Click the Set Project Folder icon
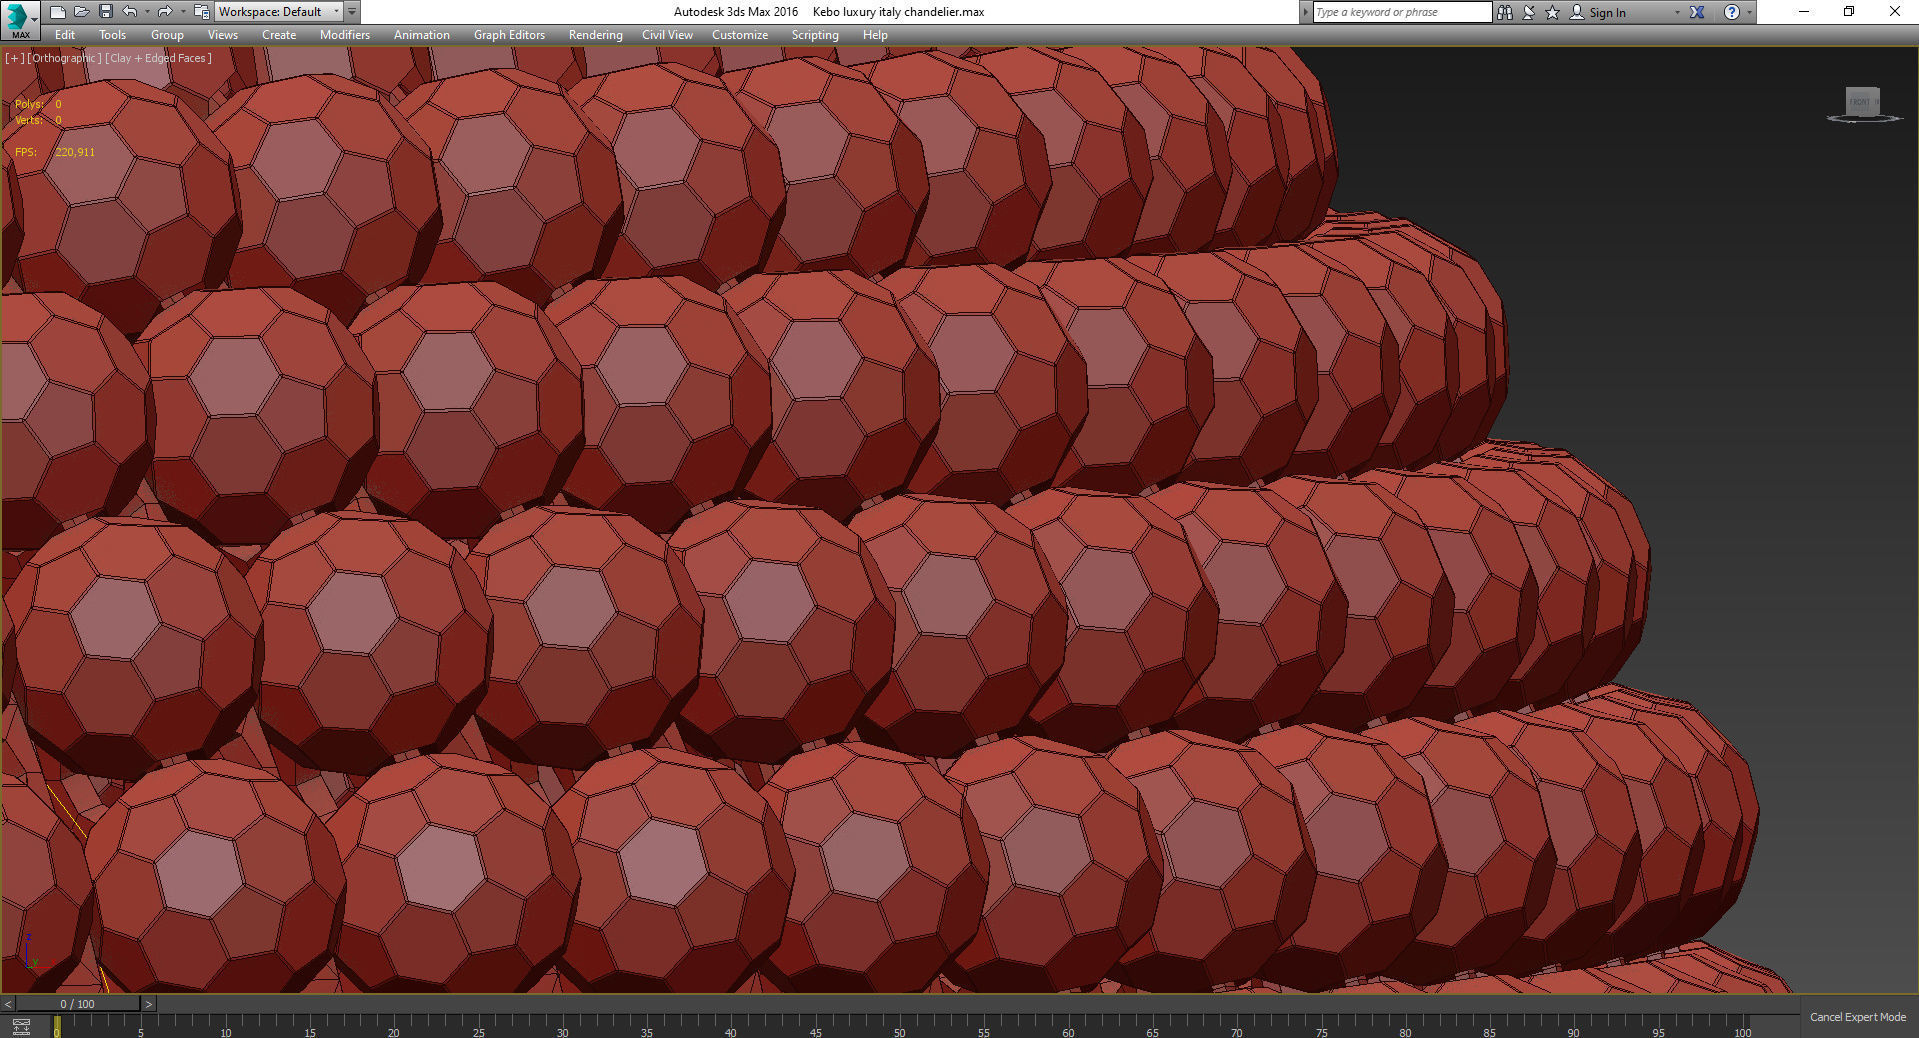Image resolution: width=1919 pixels, height=1038 pixels. tap(201, 12)
